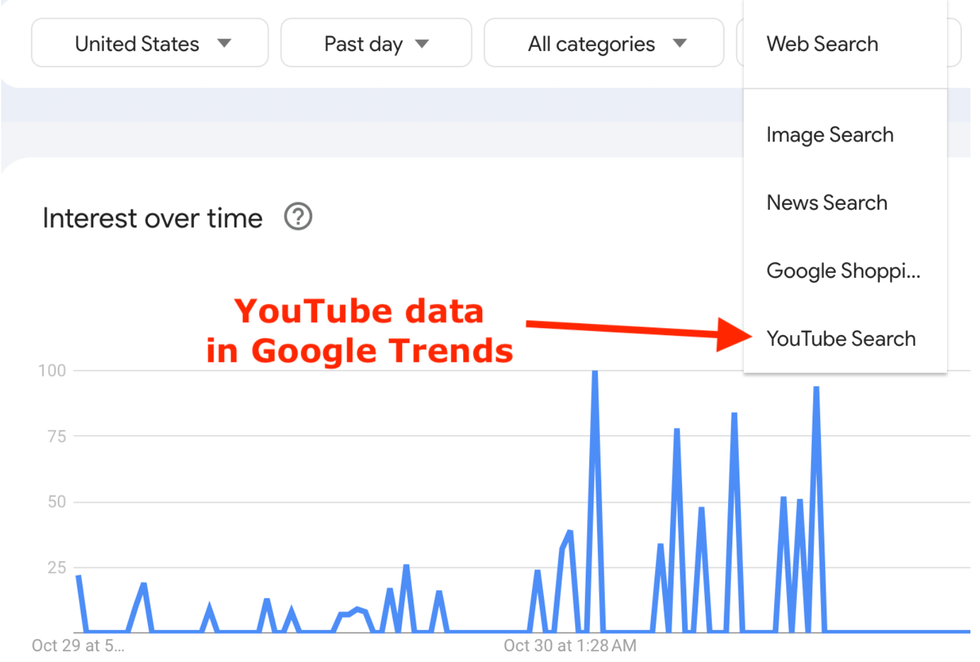Click the Past day dropdown chevron
Image resolution: width=980 pixels, height=662 pixels.
pyautogui.click(x=422, y=43)
